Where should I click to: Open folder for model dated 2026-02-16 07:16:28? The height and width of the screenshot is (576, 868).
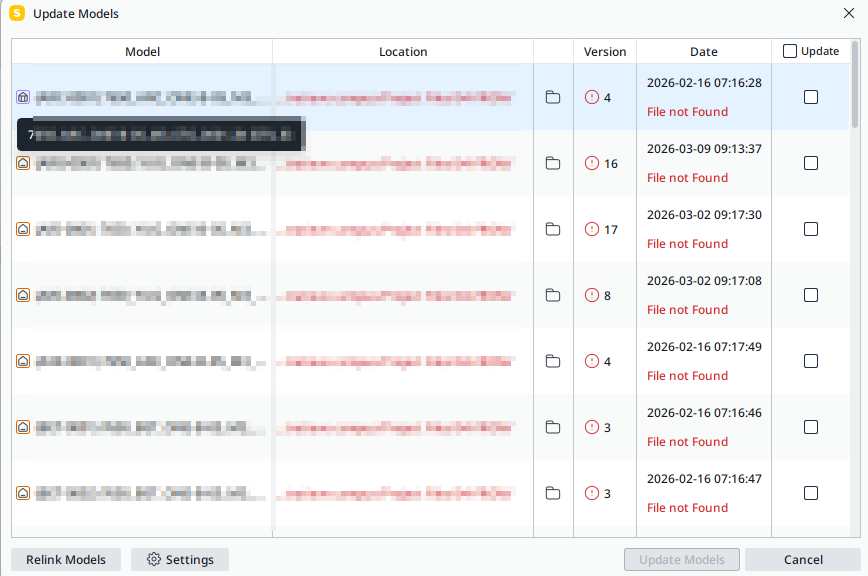pos(552,97)
